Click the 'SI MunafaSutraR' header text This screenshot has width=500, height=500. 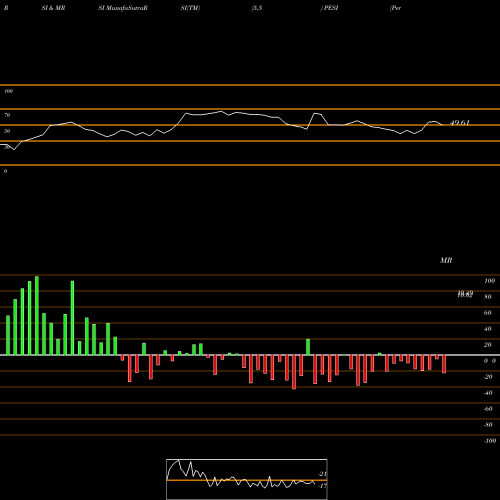pos(123,8)
